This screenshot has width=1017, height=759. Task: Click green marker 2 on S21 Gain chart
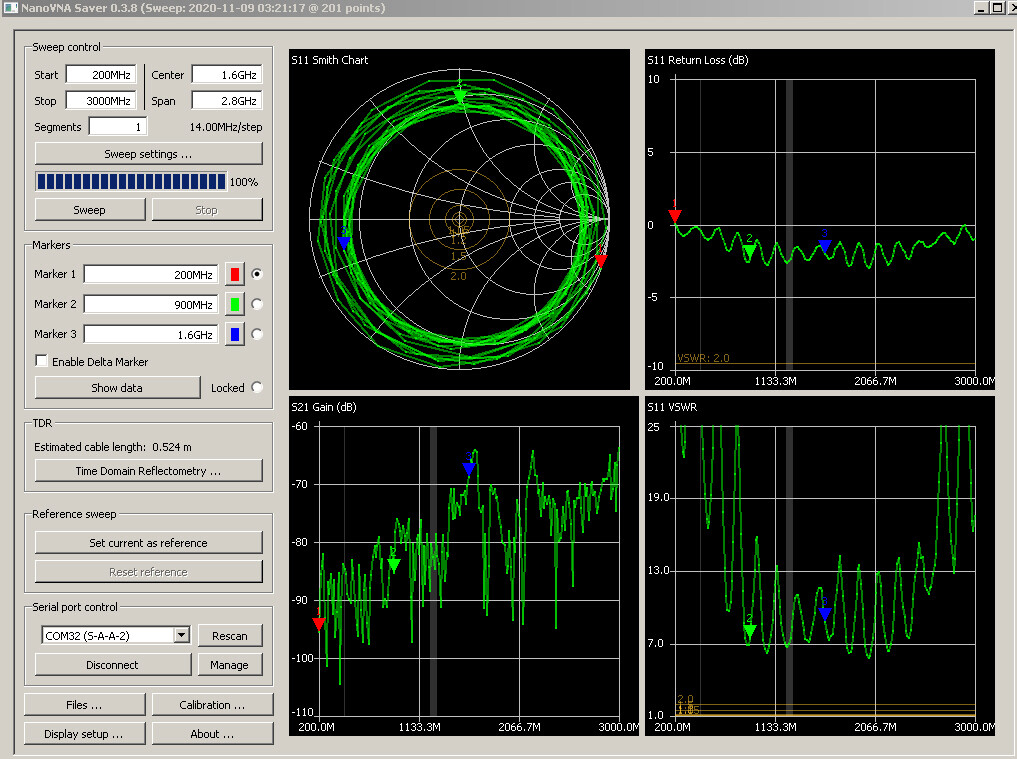pos(394,565)
